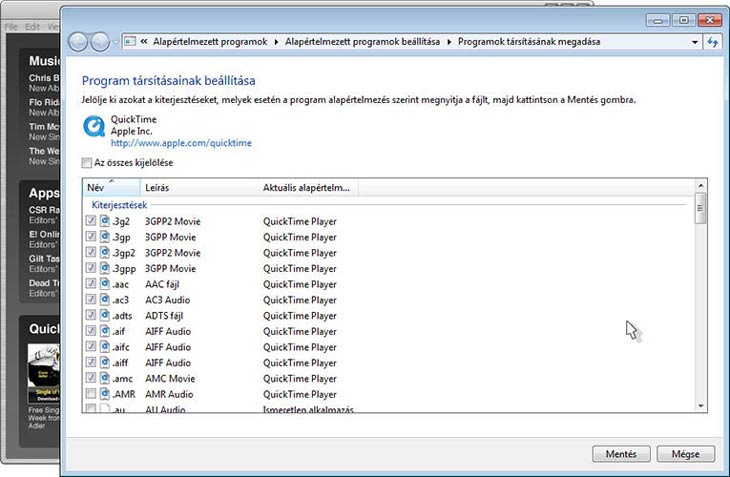Screen dimensions: 730x477
Task: Click the control panel icon in address bar
Action: tap(129, 42)
